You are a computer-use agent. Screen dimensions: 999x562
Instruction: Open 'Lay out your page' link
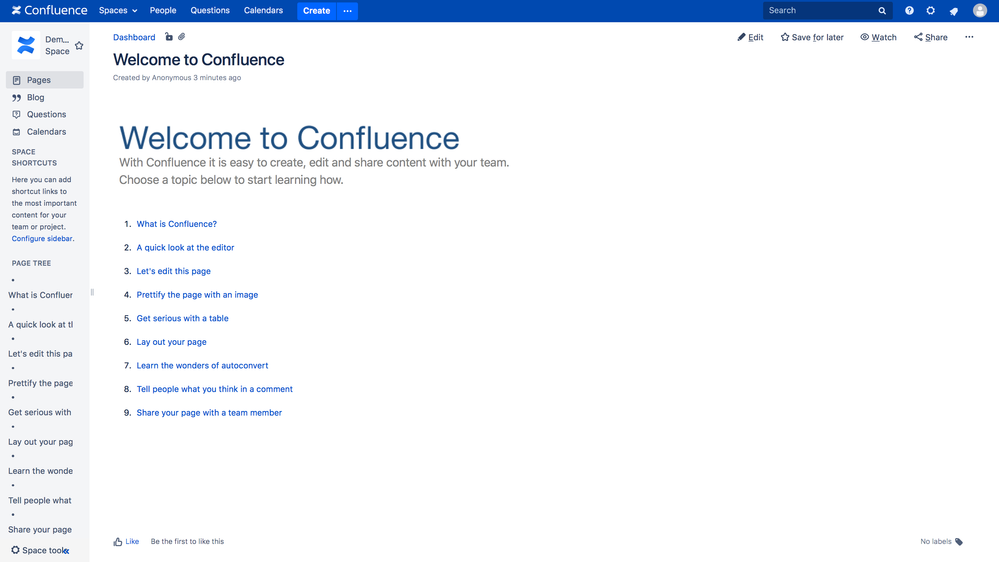pyautogui.click(x=171, y=342)
